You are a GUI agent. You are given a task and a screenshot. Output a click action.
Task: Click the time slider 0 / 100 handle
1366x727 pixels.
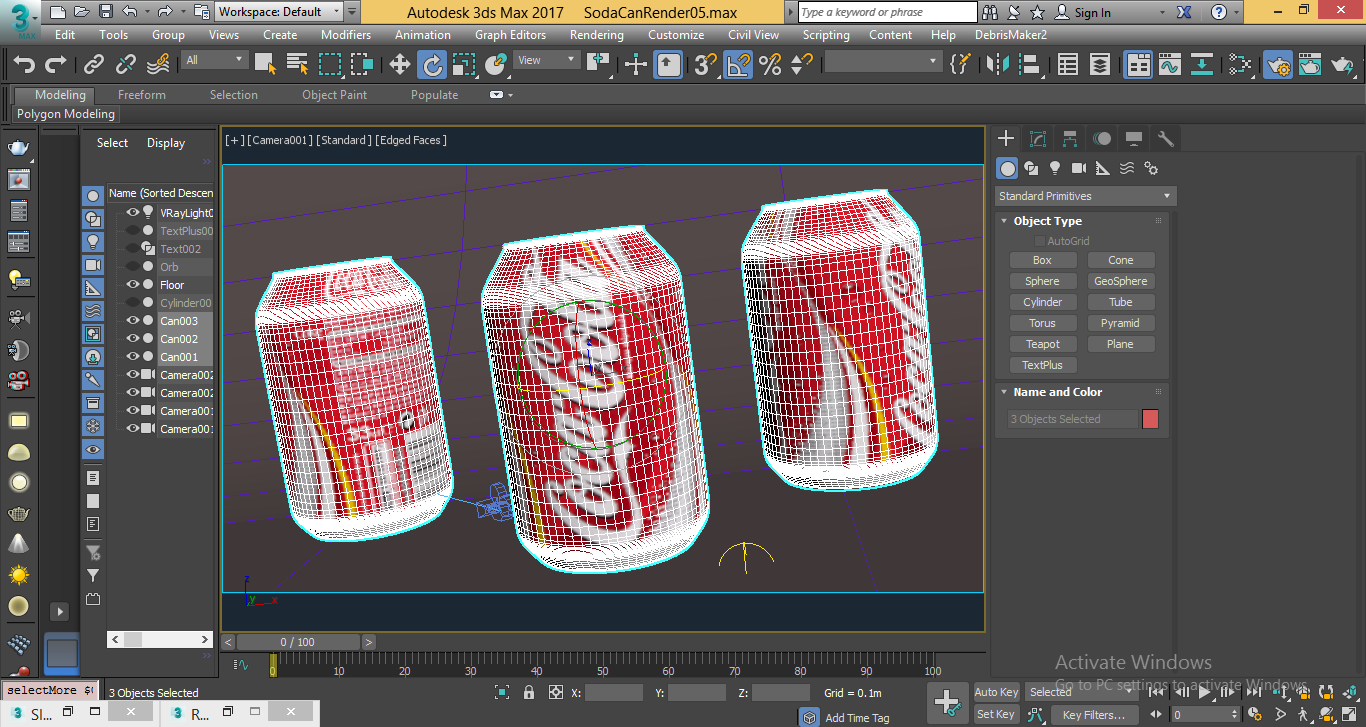click(297, 642)
